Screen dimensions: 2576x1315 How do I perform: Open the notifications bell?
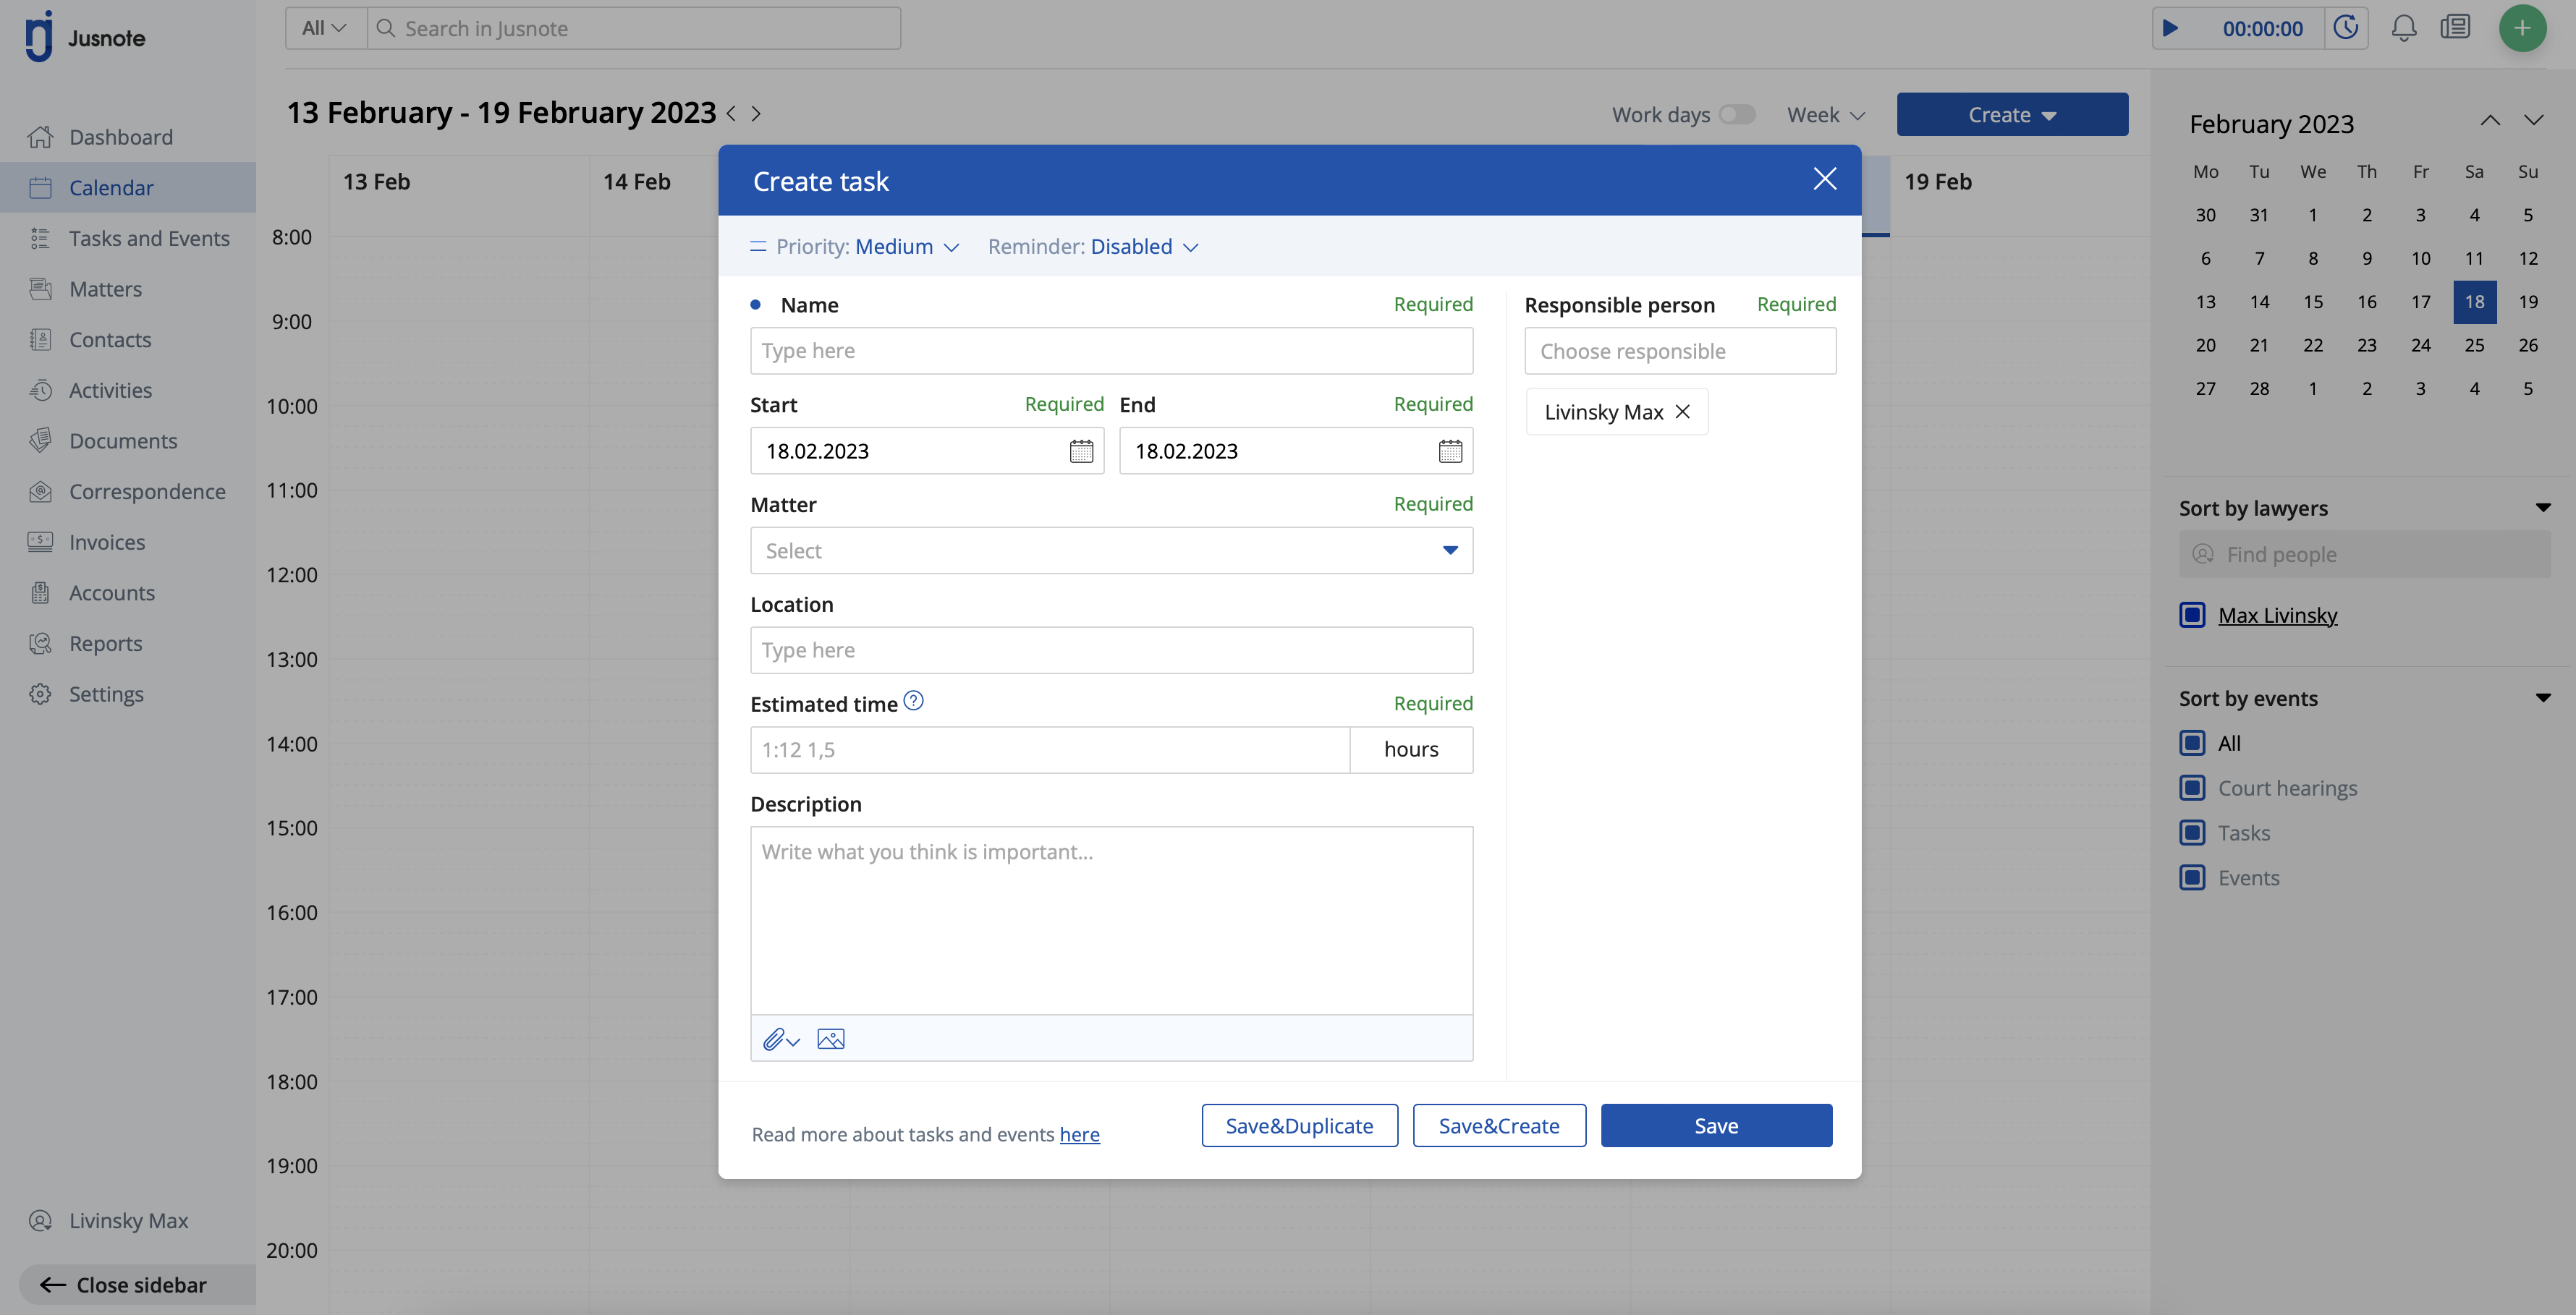pyautogui.click(x=2404, y=28)
